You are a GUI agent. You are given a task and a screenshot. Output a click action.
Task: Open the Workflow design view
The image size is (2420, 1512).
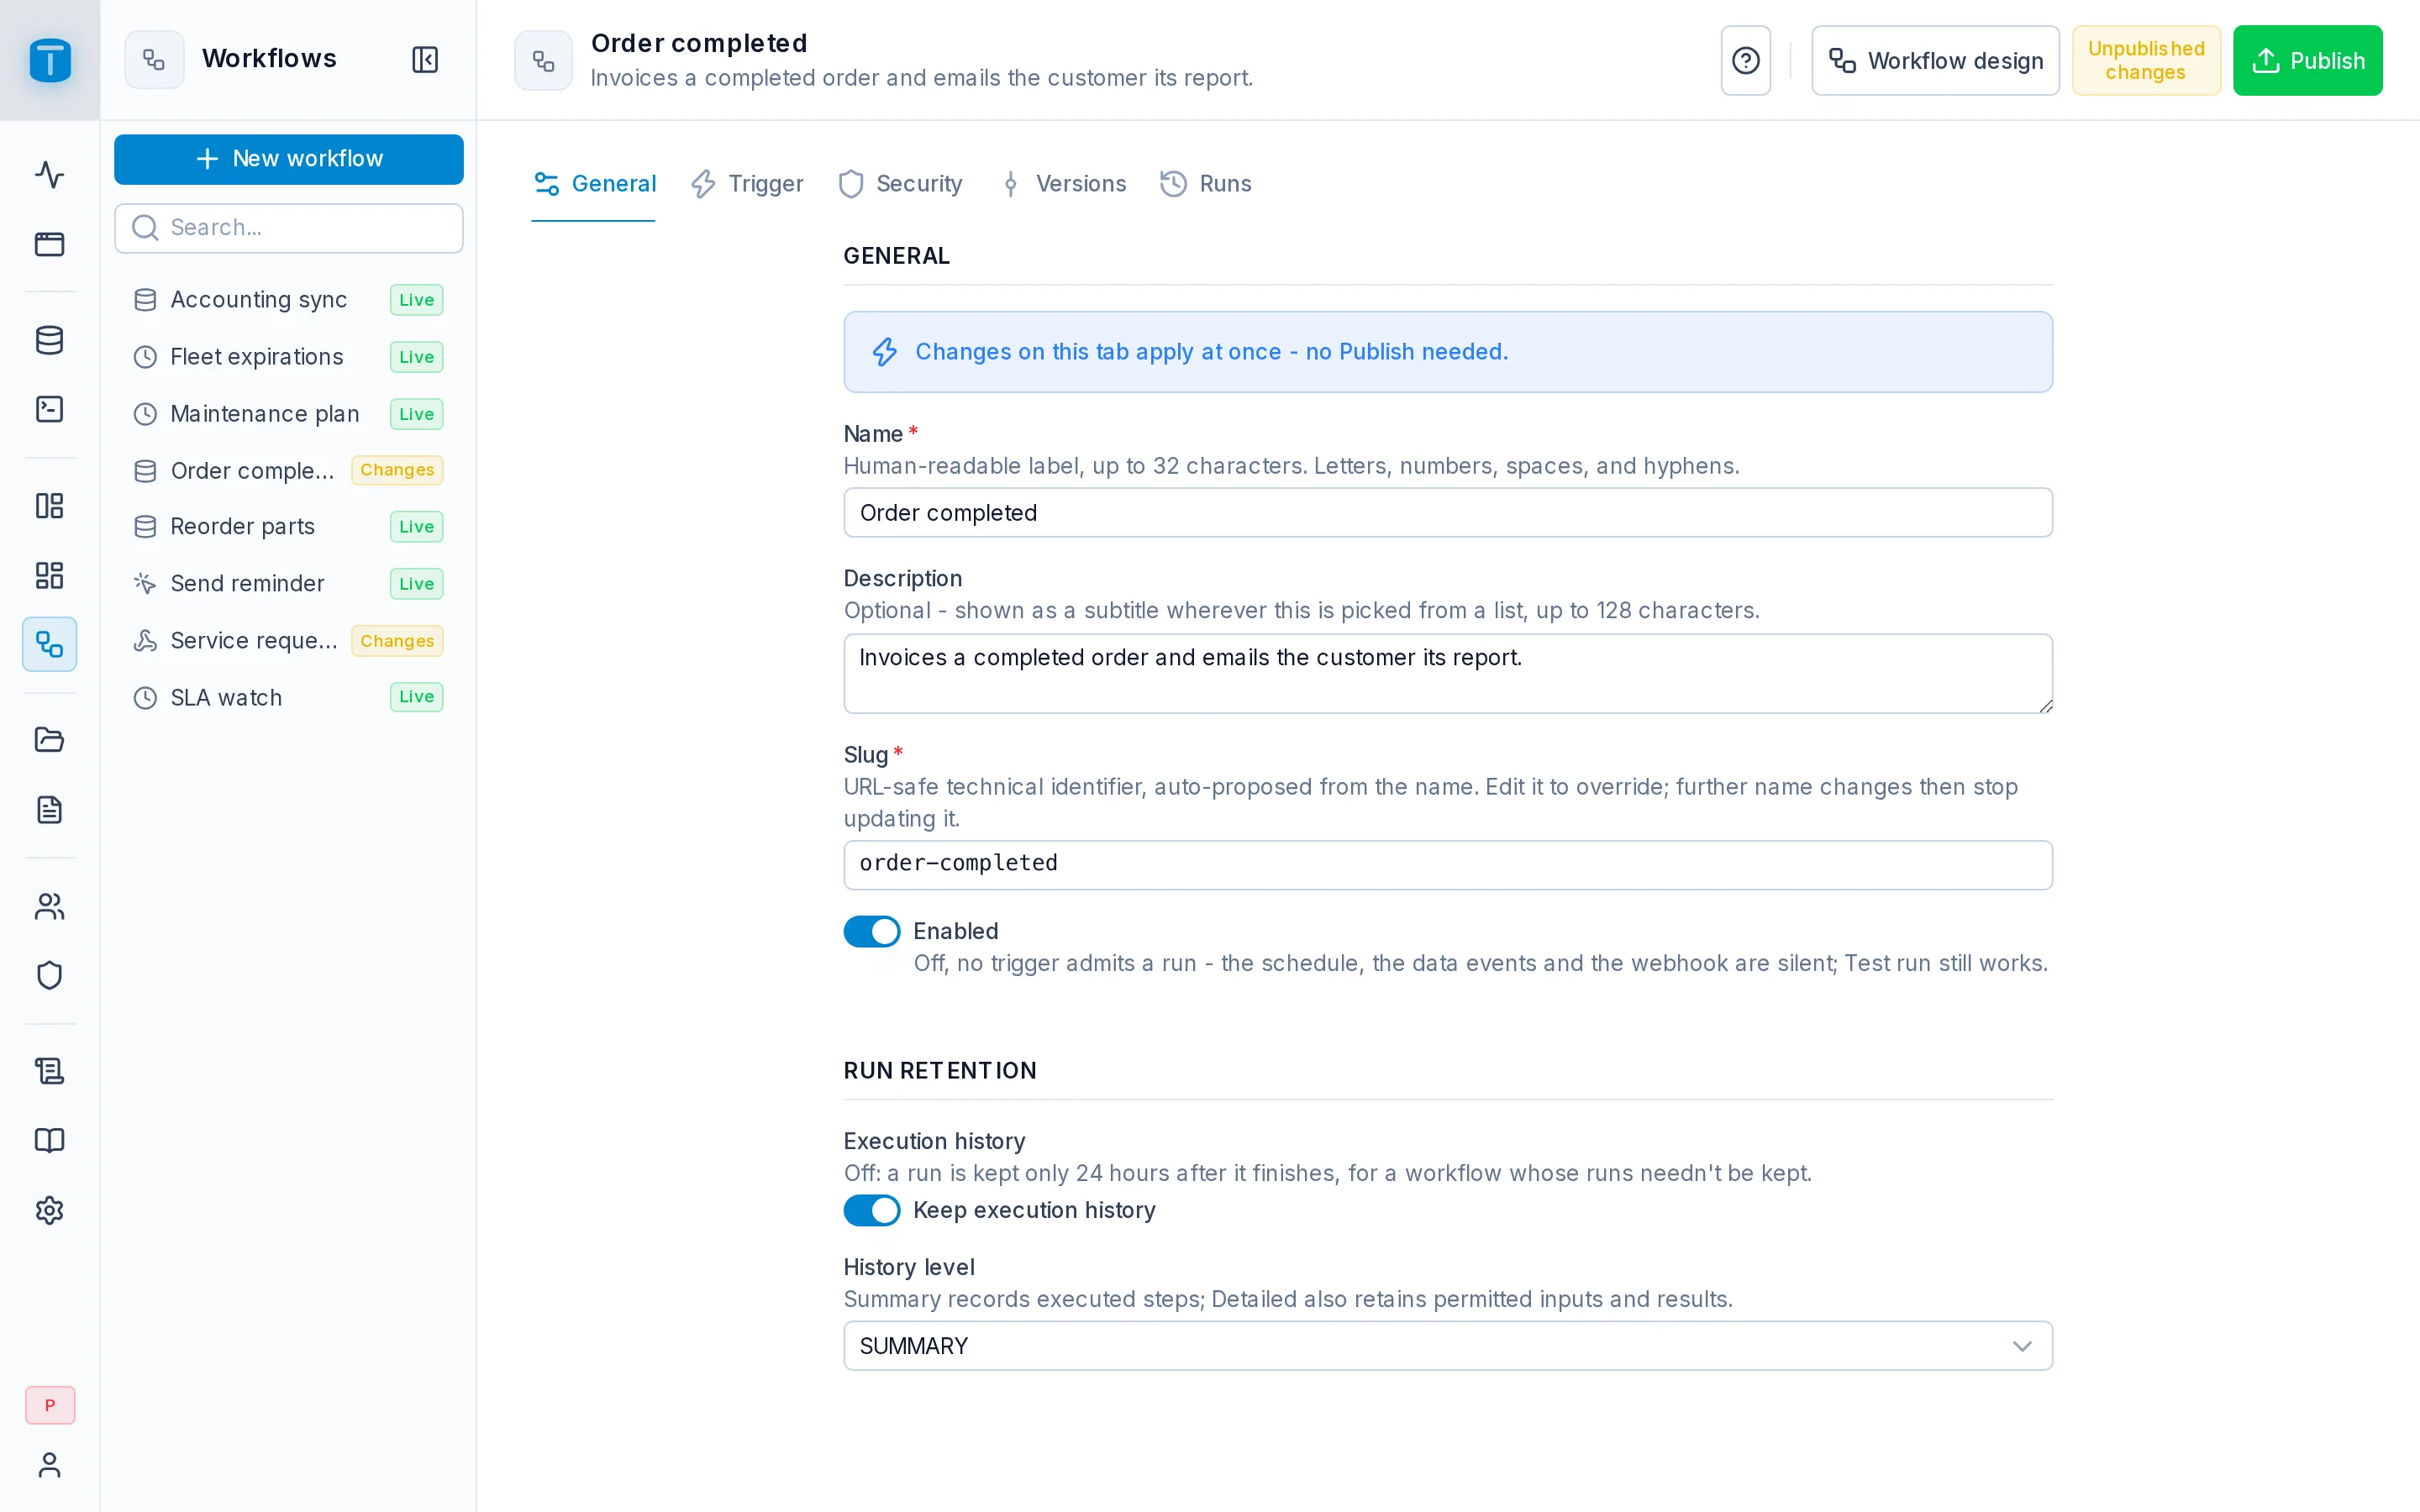(x=1935, y=60)
